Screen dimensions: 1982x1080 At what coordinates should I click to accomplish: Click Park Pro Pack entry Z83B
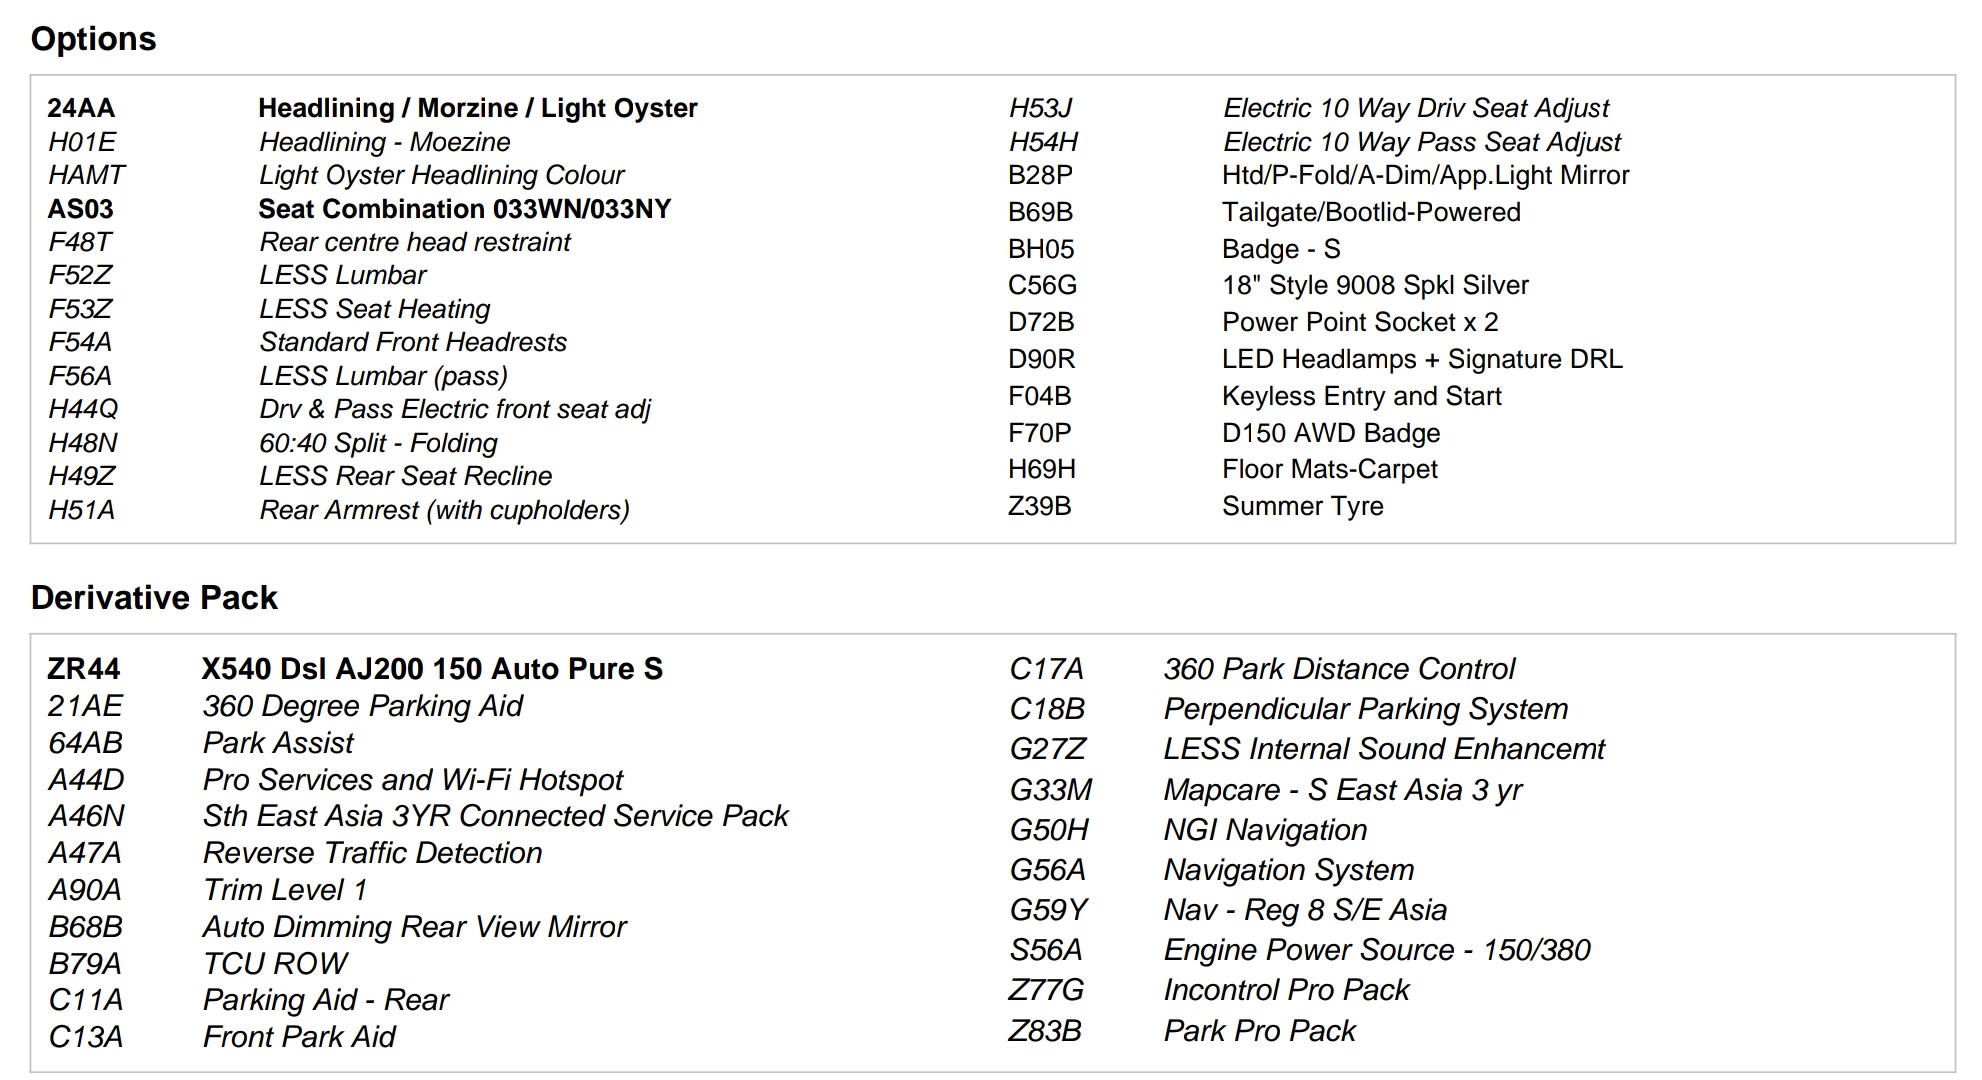tap(1259, 1031)
